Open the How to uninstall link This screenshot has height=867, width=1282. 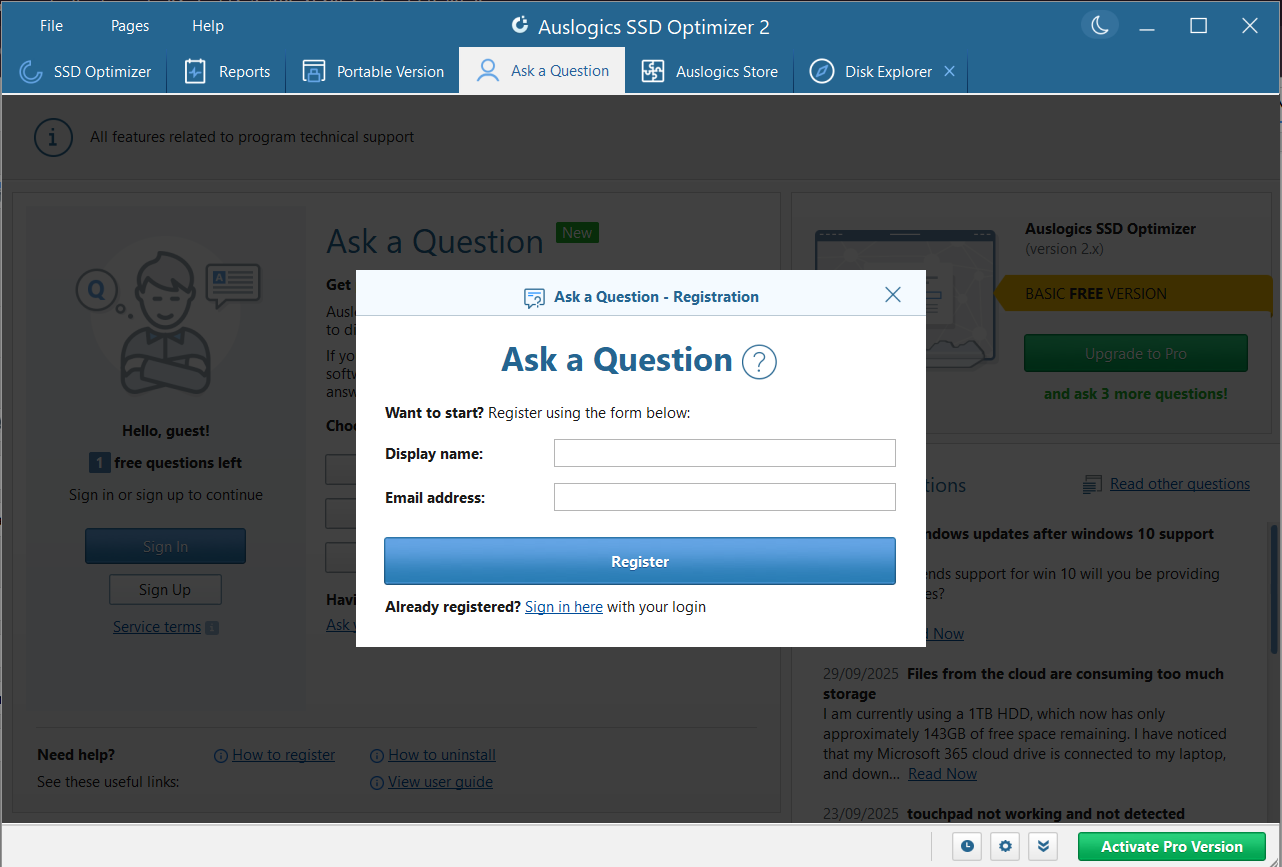[x=442, y=755]
